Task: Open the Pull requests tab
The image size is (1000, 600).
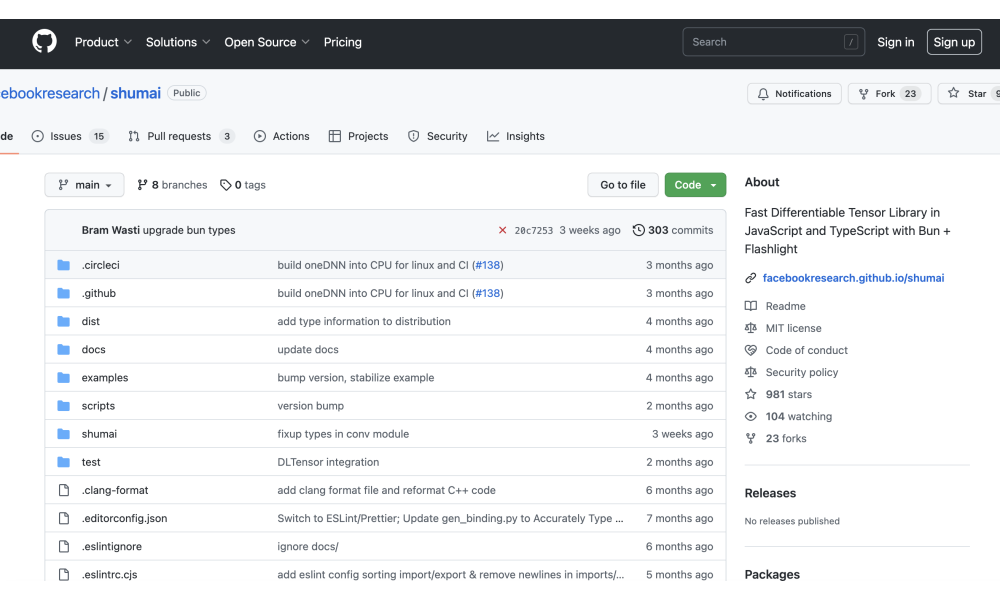Action: click(x=181, y=136)
